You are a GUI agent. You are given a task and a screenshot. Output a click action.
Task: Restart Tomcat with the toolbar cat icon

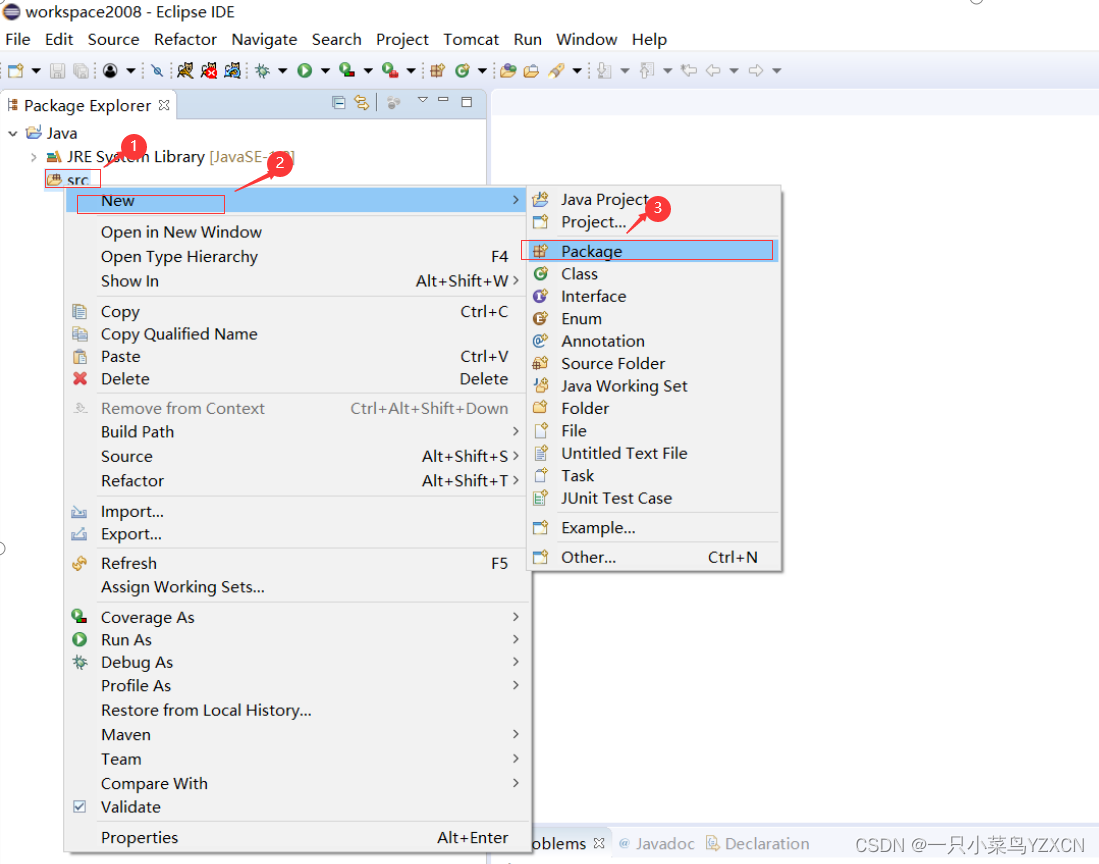tap(233, 71)
